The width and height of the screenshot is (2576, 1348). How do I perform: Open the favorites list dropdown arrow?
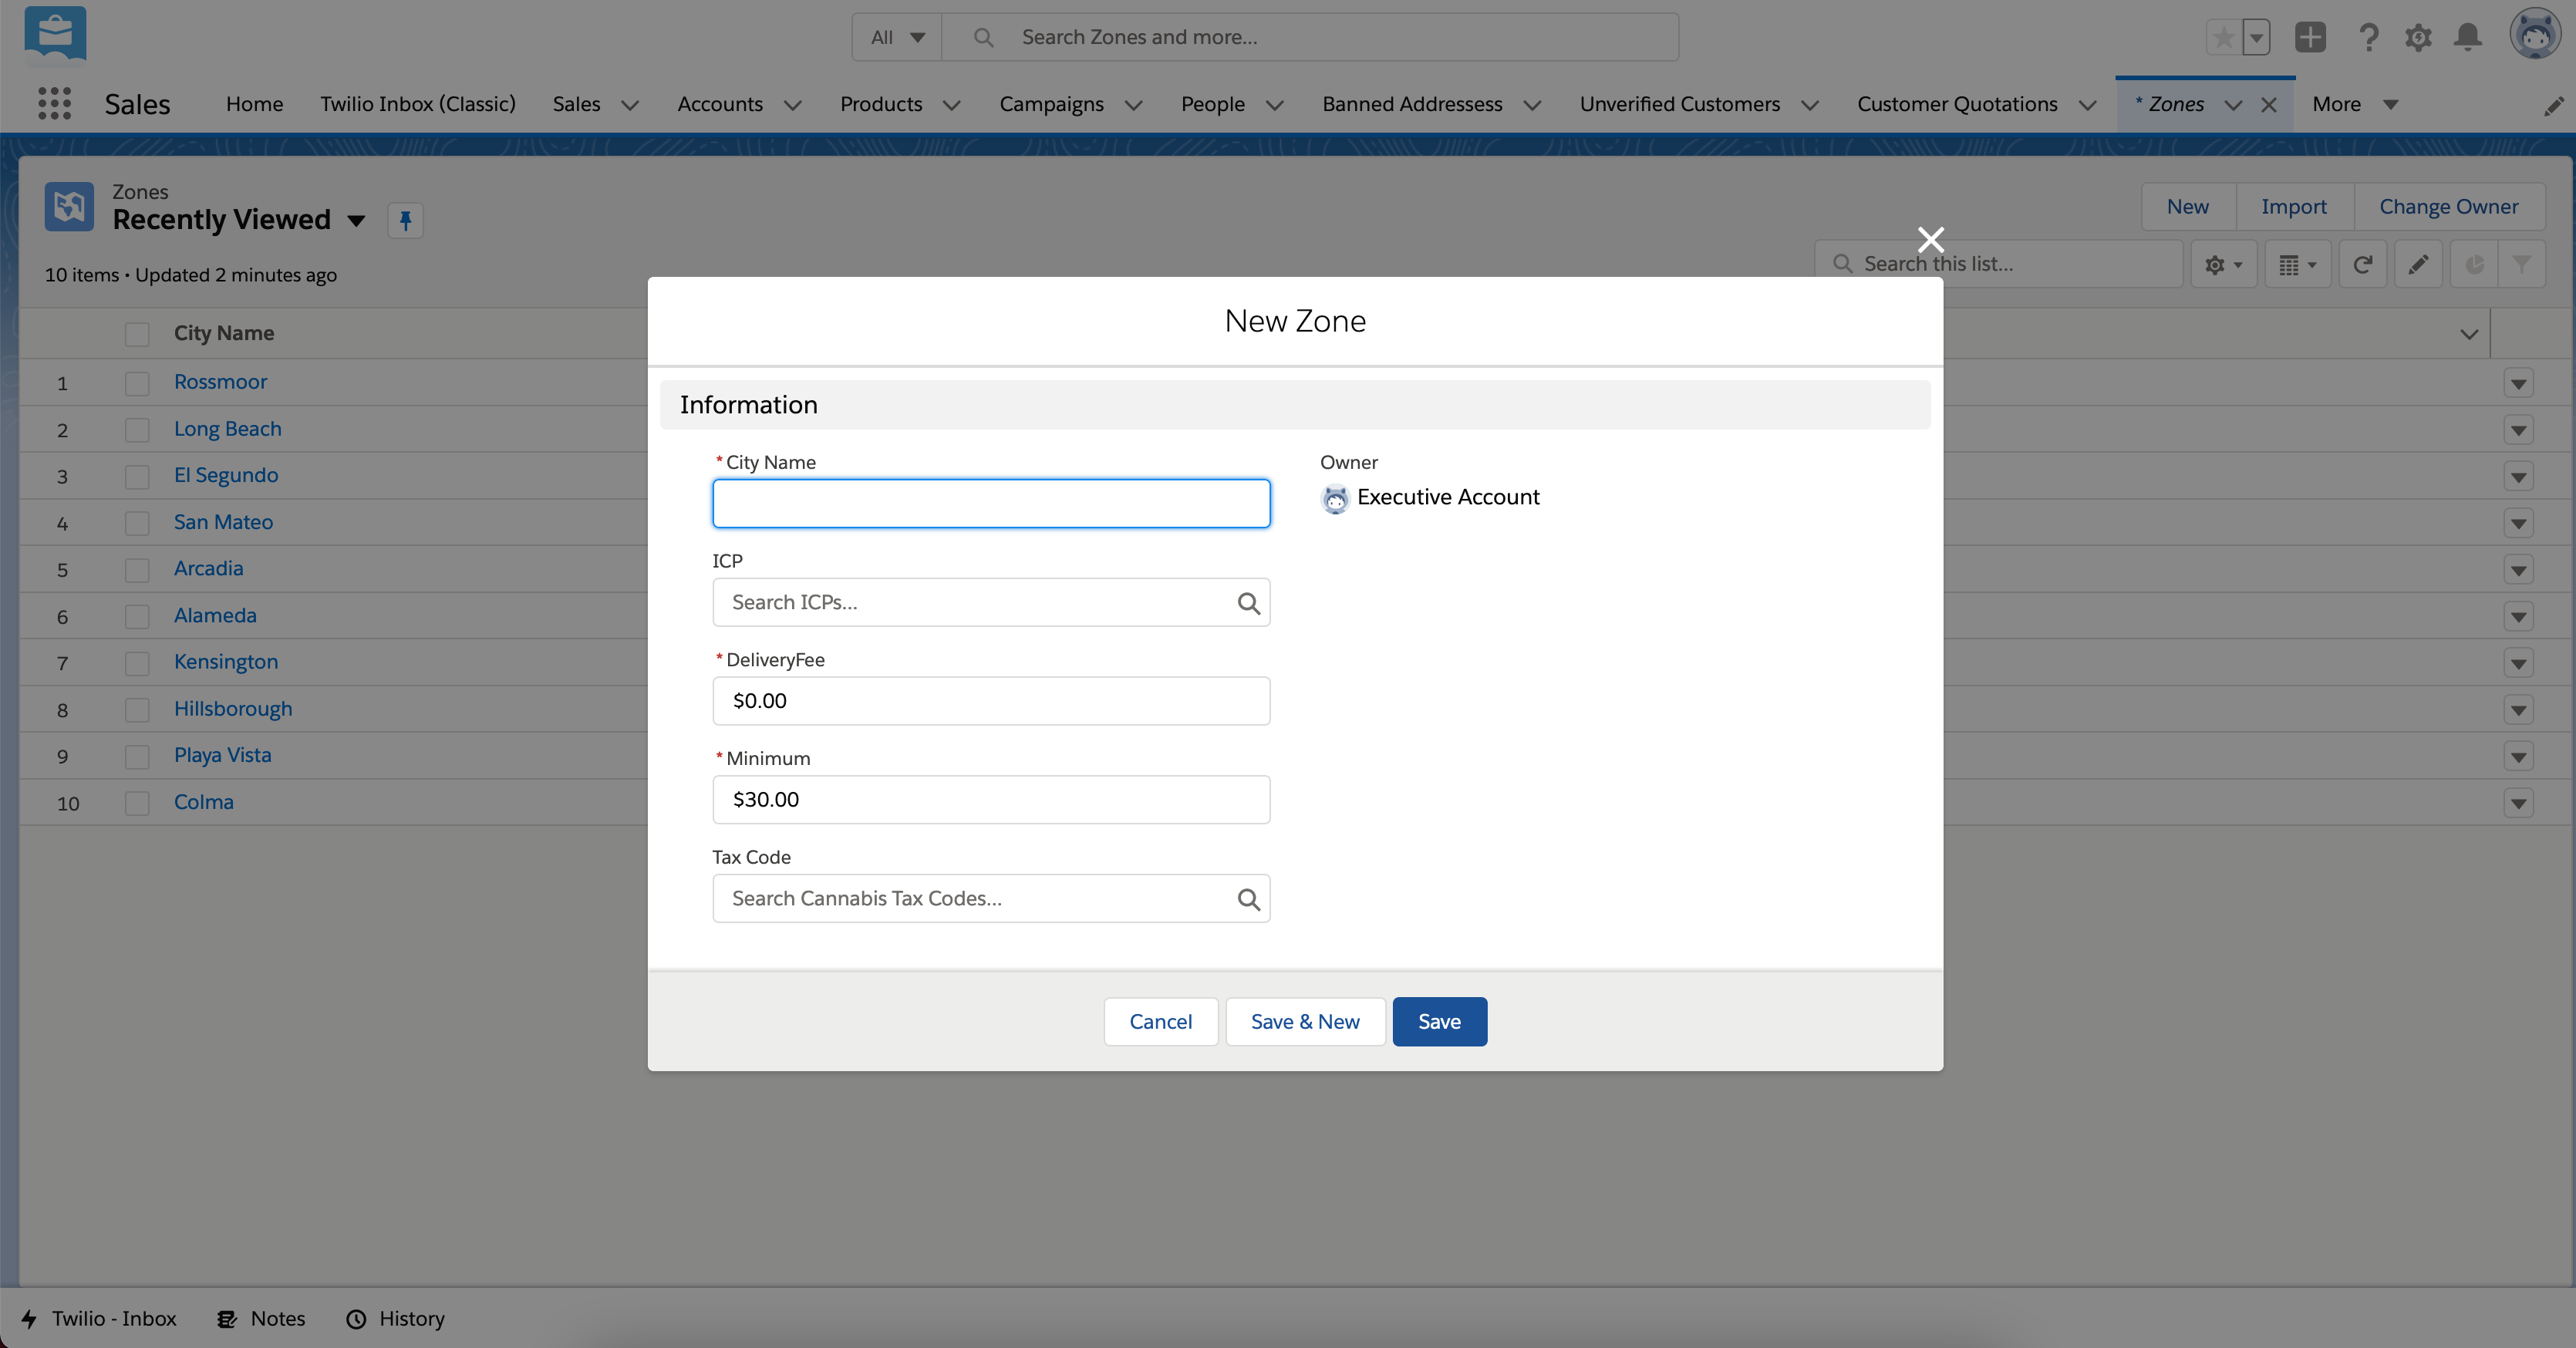point(2256,38)
